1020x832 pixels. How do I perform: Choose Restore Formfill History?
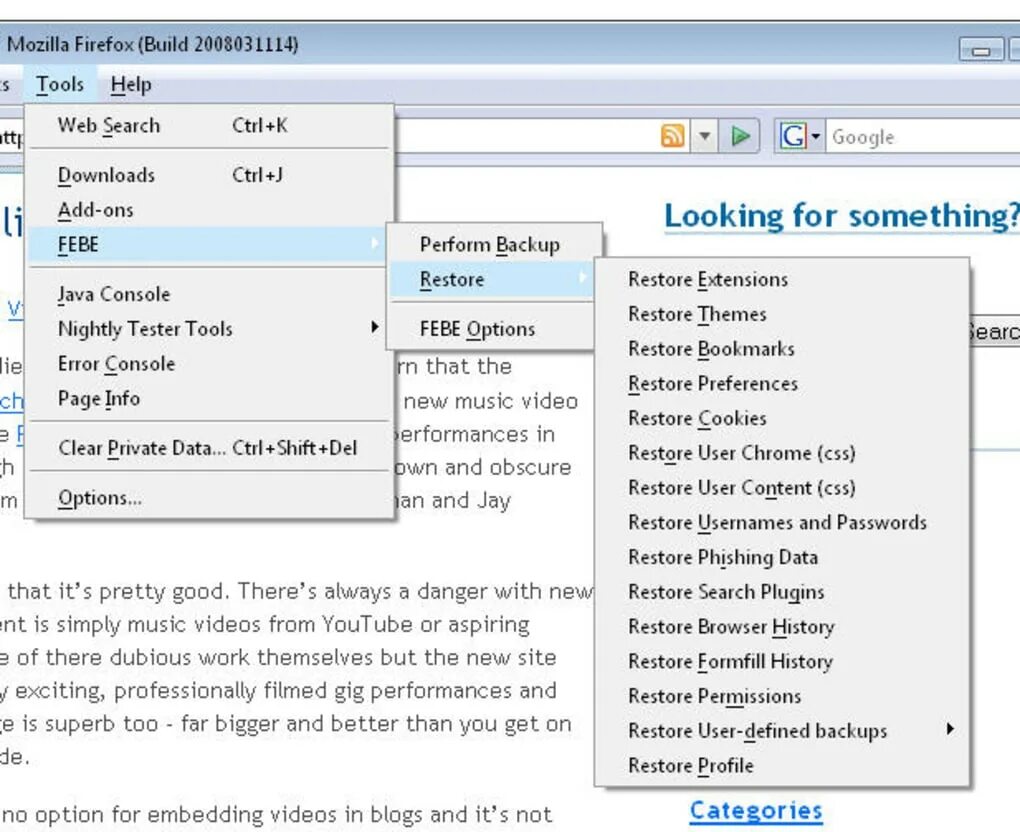tap(782, 661)
